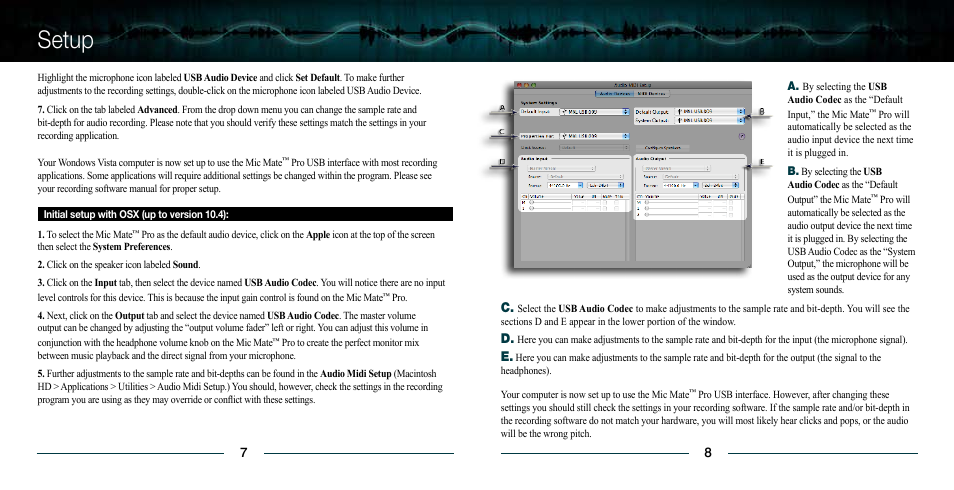Click the Configure Speakers button
The height and width of the screenshot is (490, 954).
click(x=663, y=148)
